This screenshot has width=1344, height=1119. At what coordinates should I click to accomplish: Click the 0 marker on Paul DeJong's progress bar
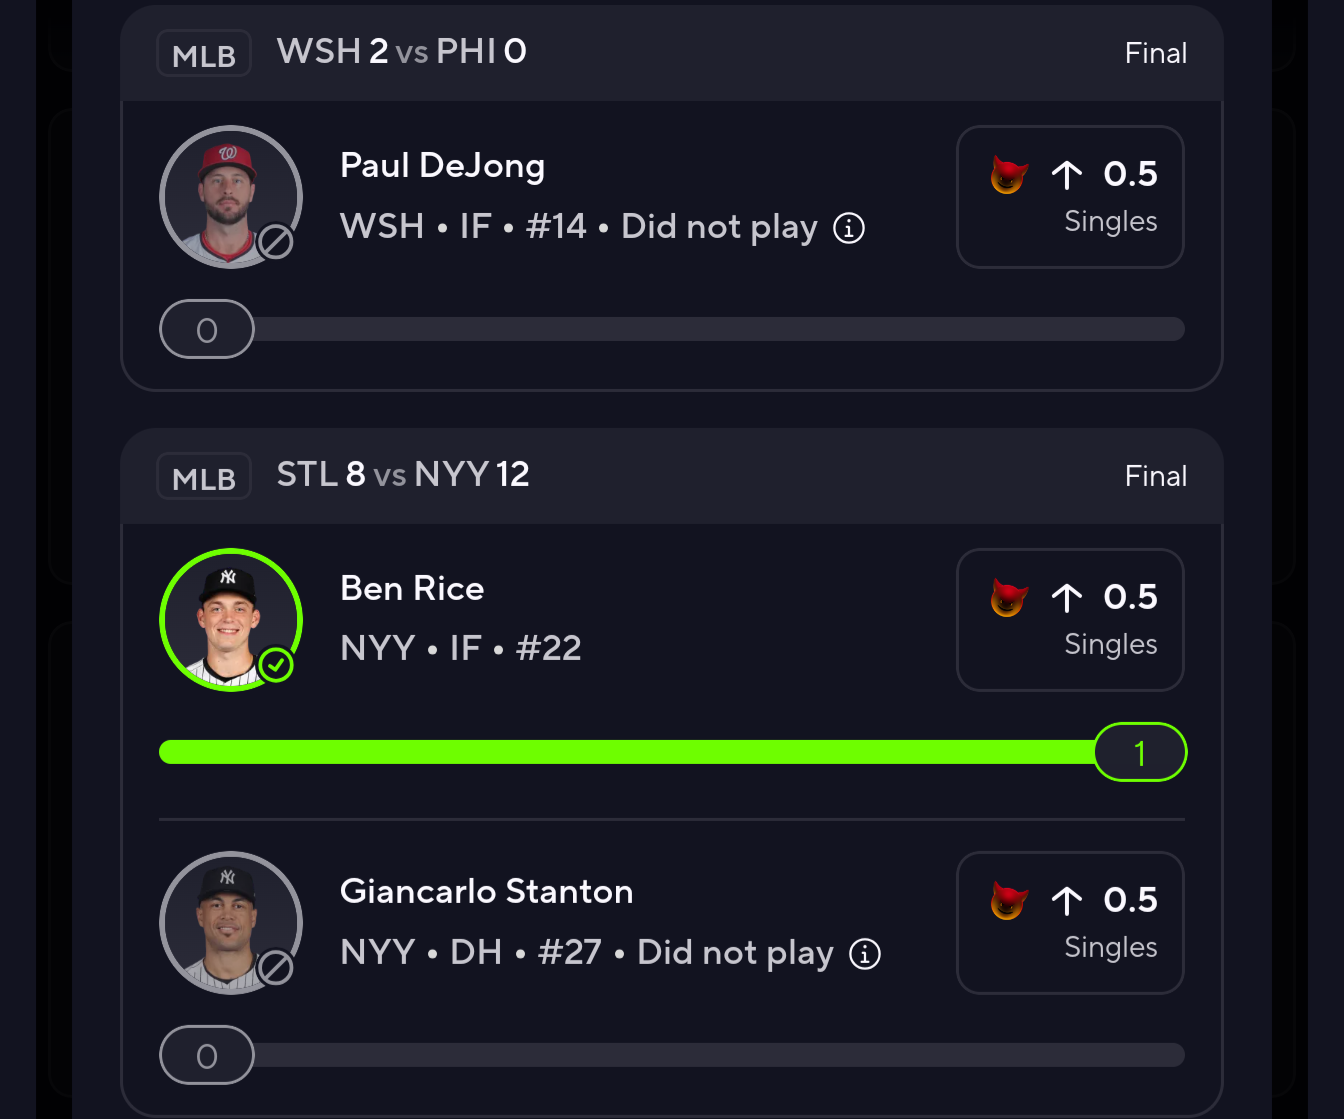click(207, 329)
